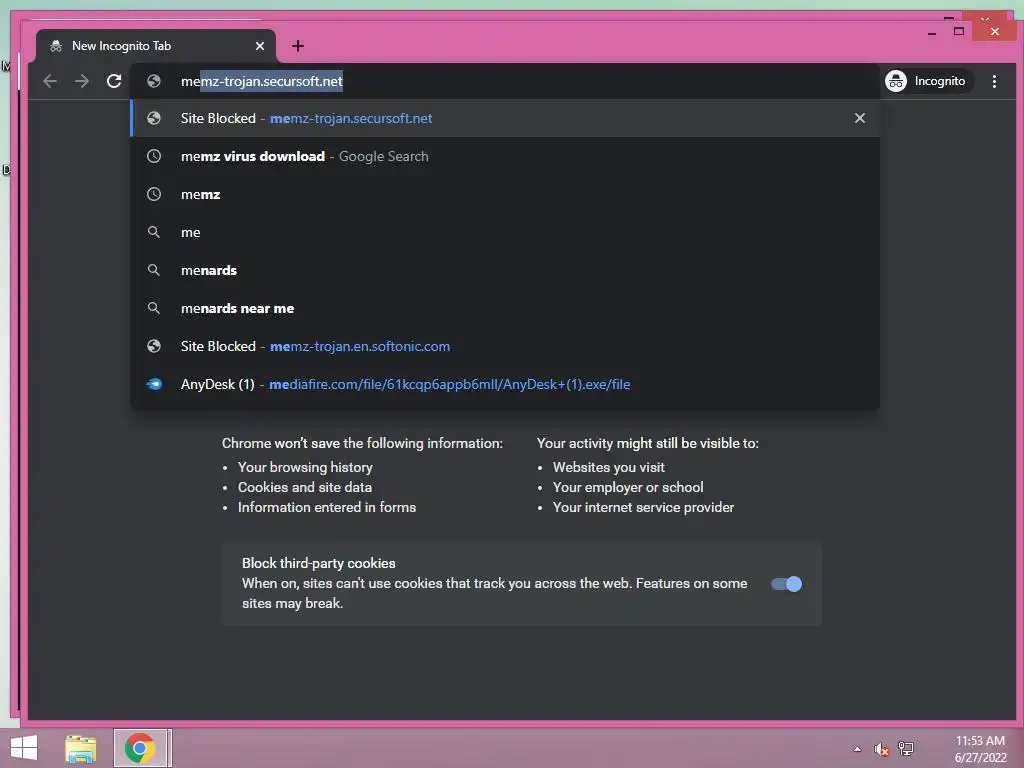Screen dimensions: 1024x768
Task: Choose the 'menards near me' suggestion
Action: tap(504, 308)
